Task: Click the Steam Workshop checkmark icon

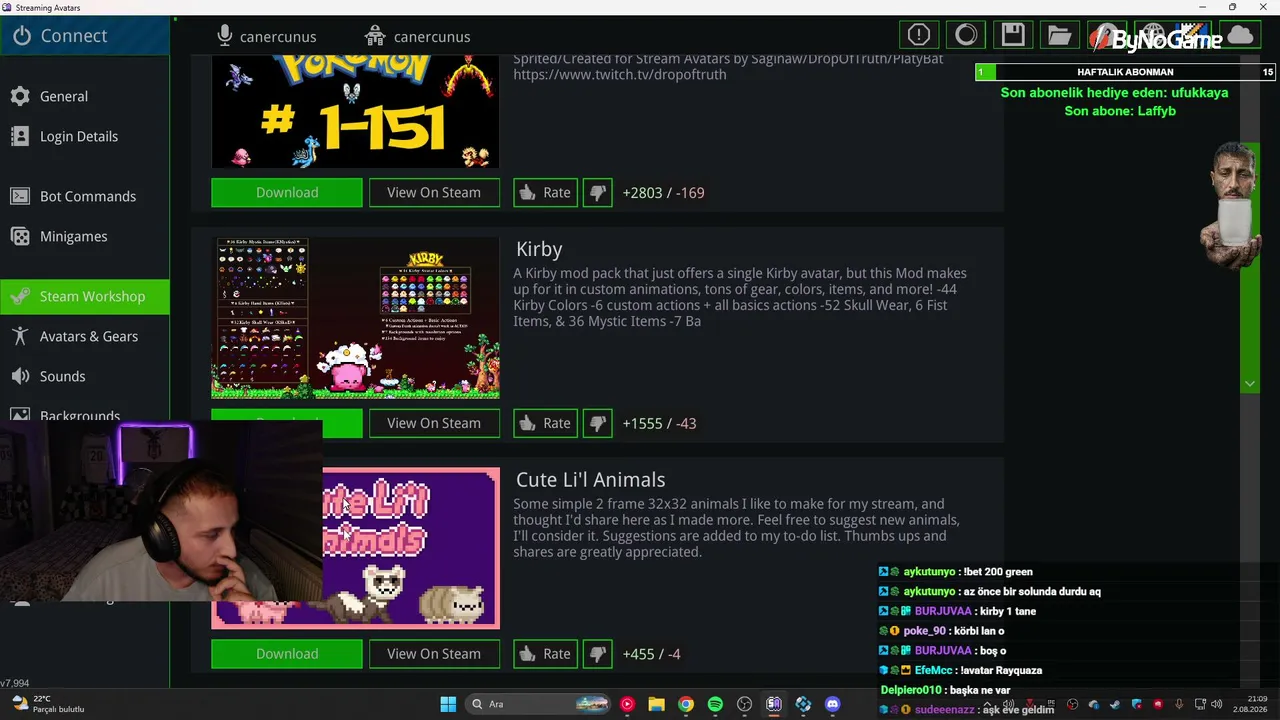Action: 20,296
